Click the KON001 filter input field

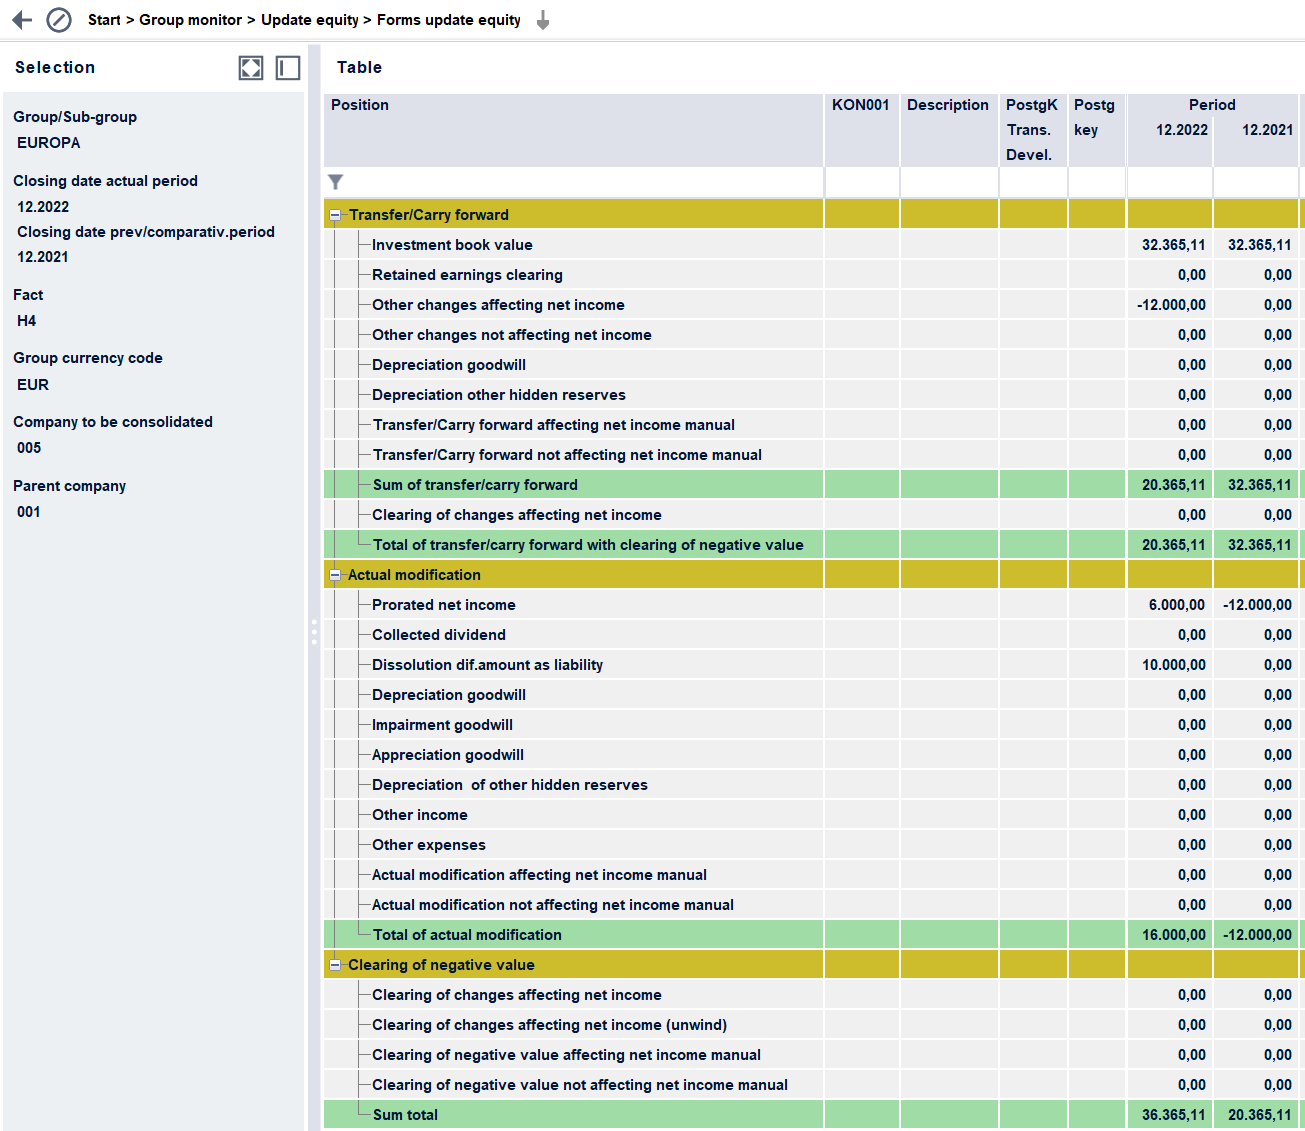click(x=862, y=182)
